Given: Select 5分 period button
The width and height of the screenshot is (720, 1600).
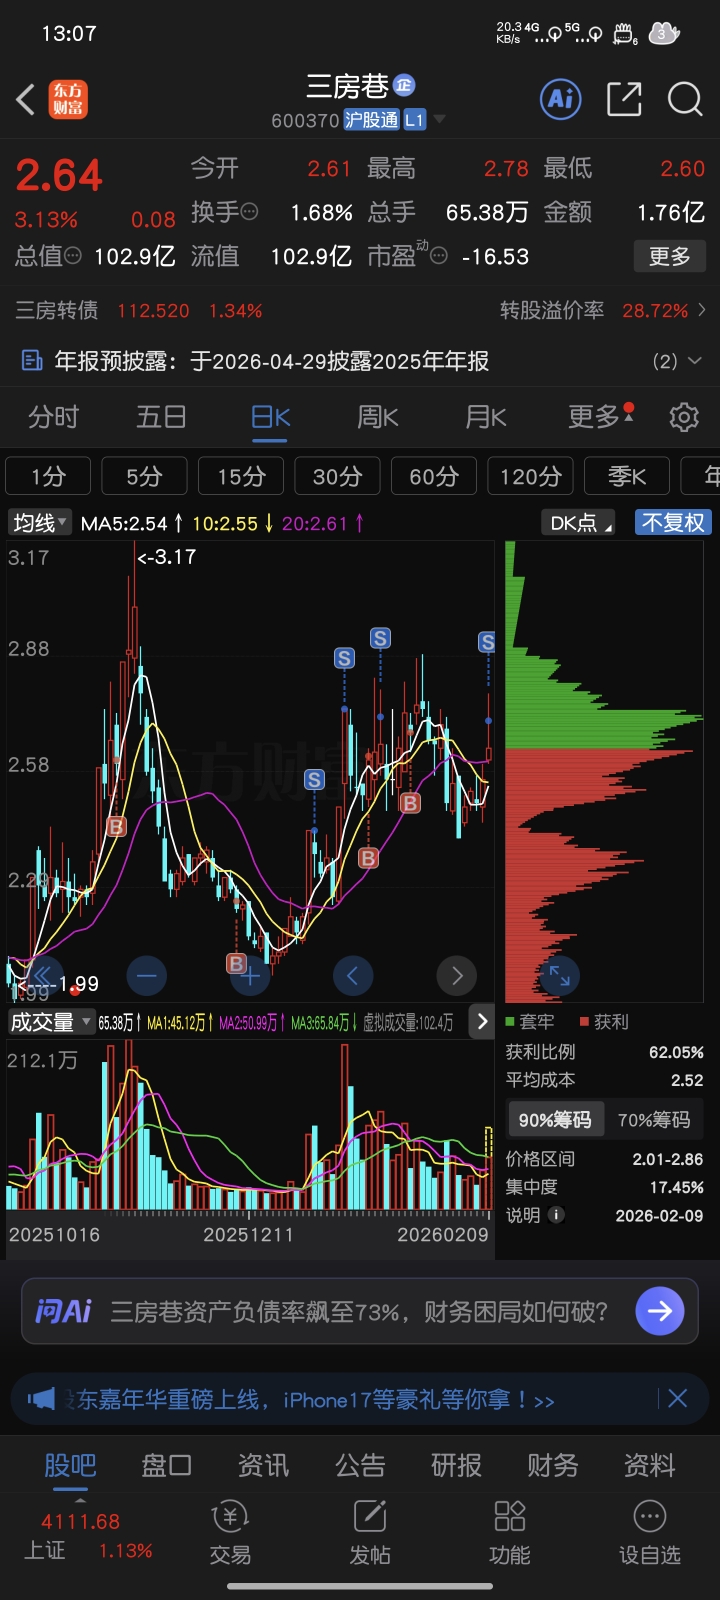Looking at the screenshot, I should point(144,476).
